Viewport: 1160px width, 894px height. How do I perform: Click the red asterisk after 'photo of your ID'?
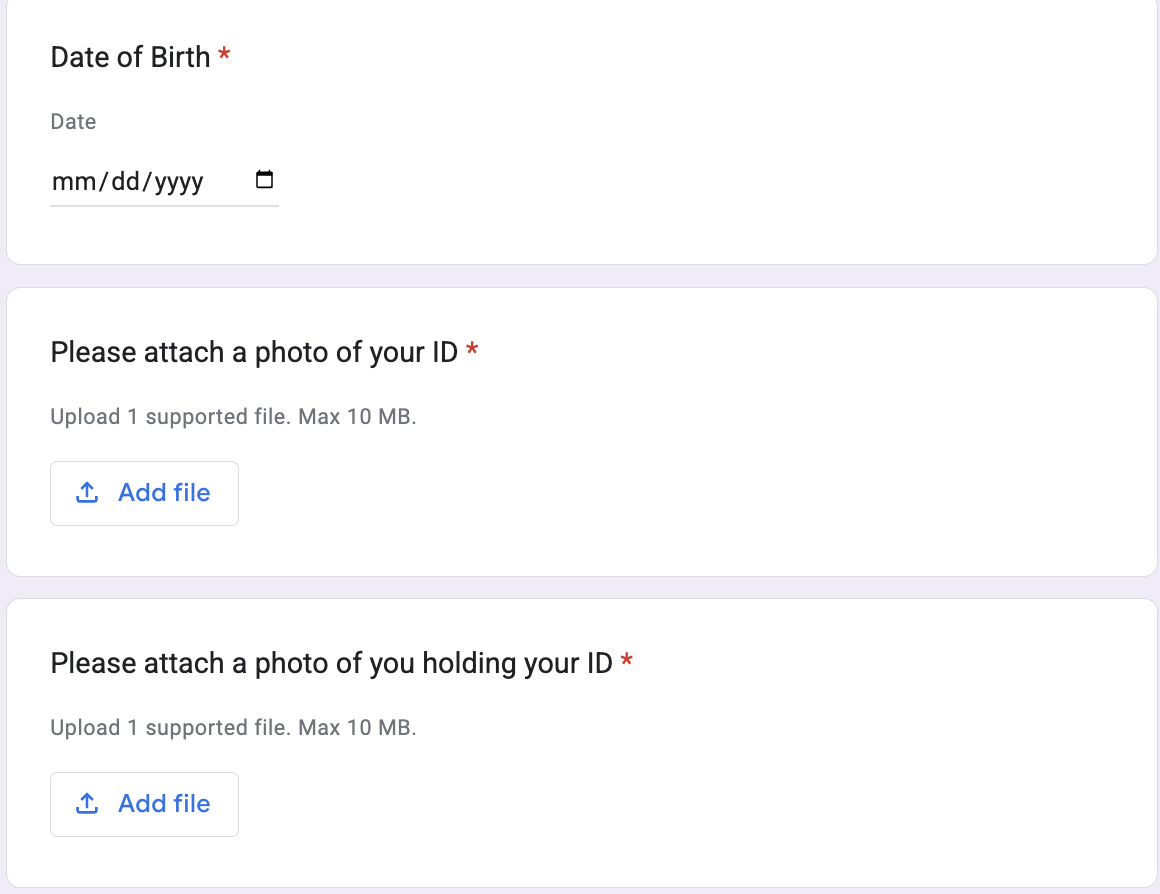point(472,349)
